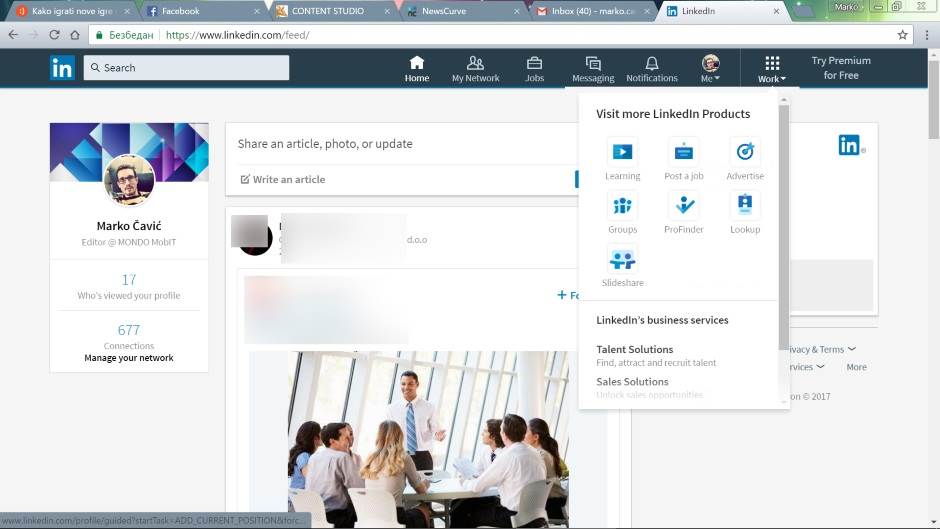940x529 pixels.
Task: Click the LinkedIn logo in right sidebar
Action: [x=851, y=145]
